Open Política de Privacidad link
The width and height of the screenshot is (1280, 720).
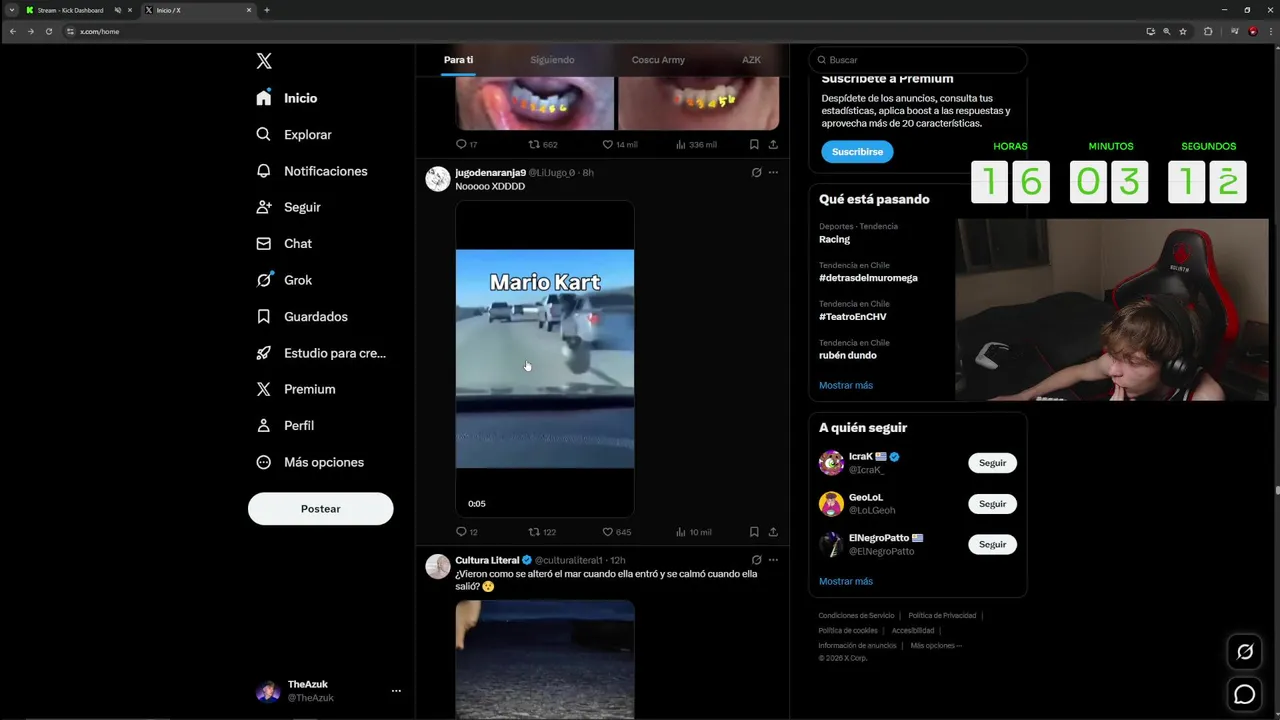pyautogui.click(x=942, y=615)
